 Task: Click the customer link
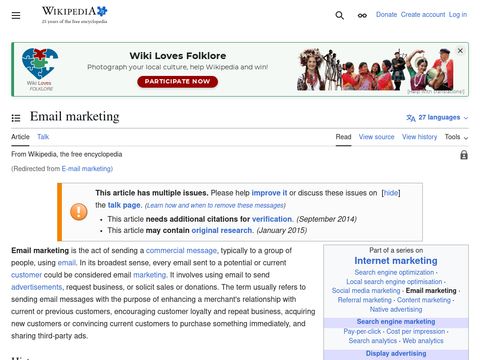(26, 275)
